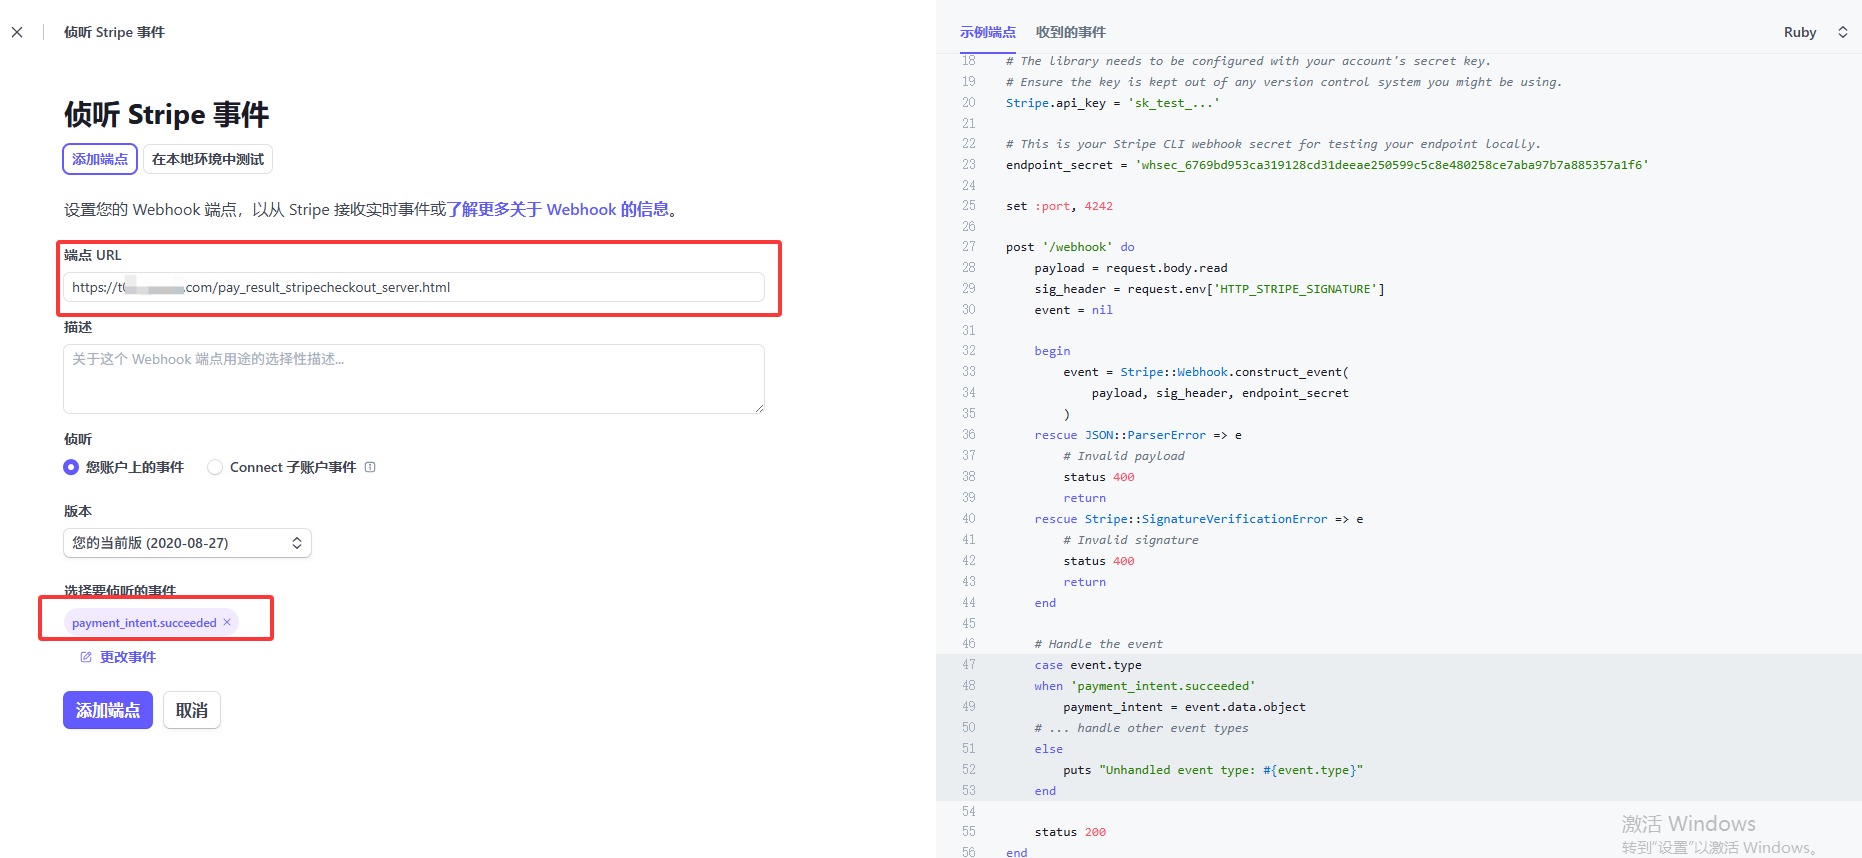Click the sig_header = request.env line
The height and width of the screenshot is (858, 1862).
[1210, 289]
